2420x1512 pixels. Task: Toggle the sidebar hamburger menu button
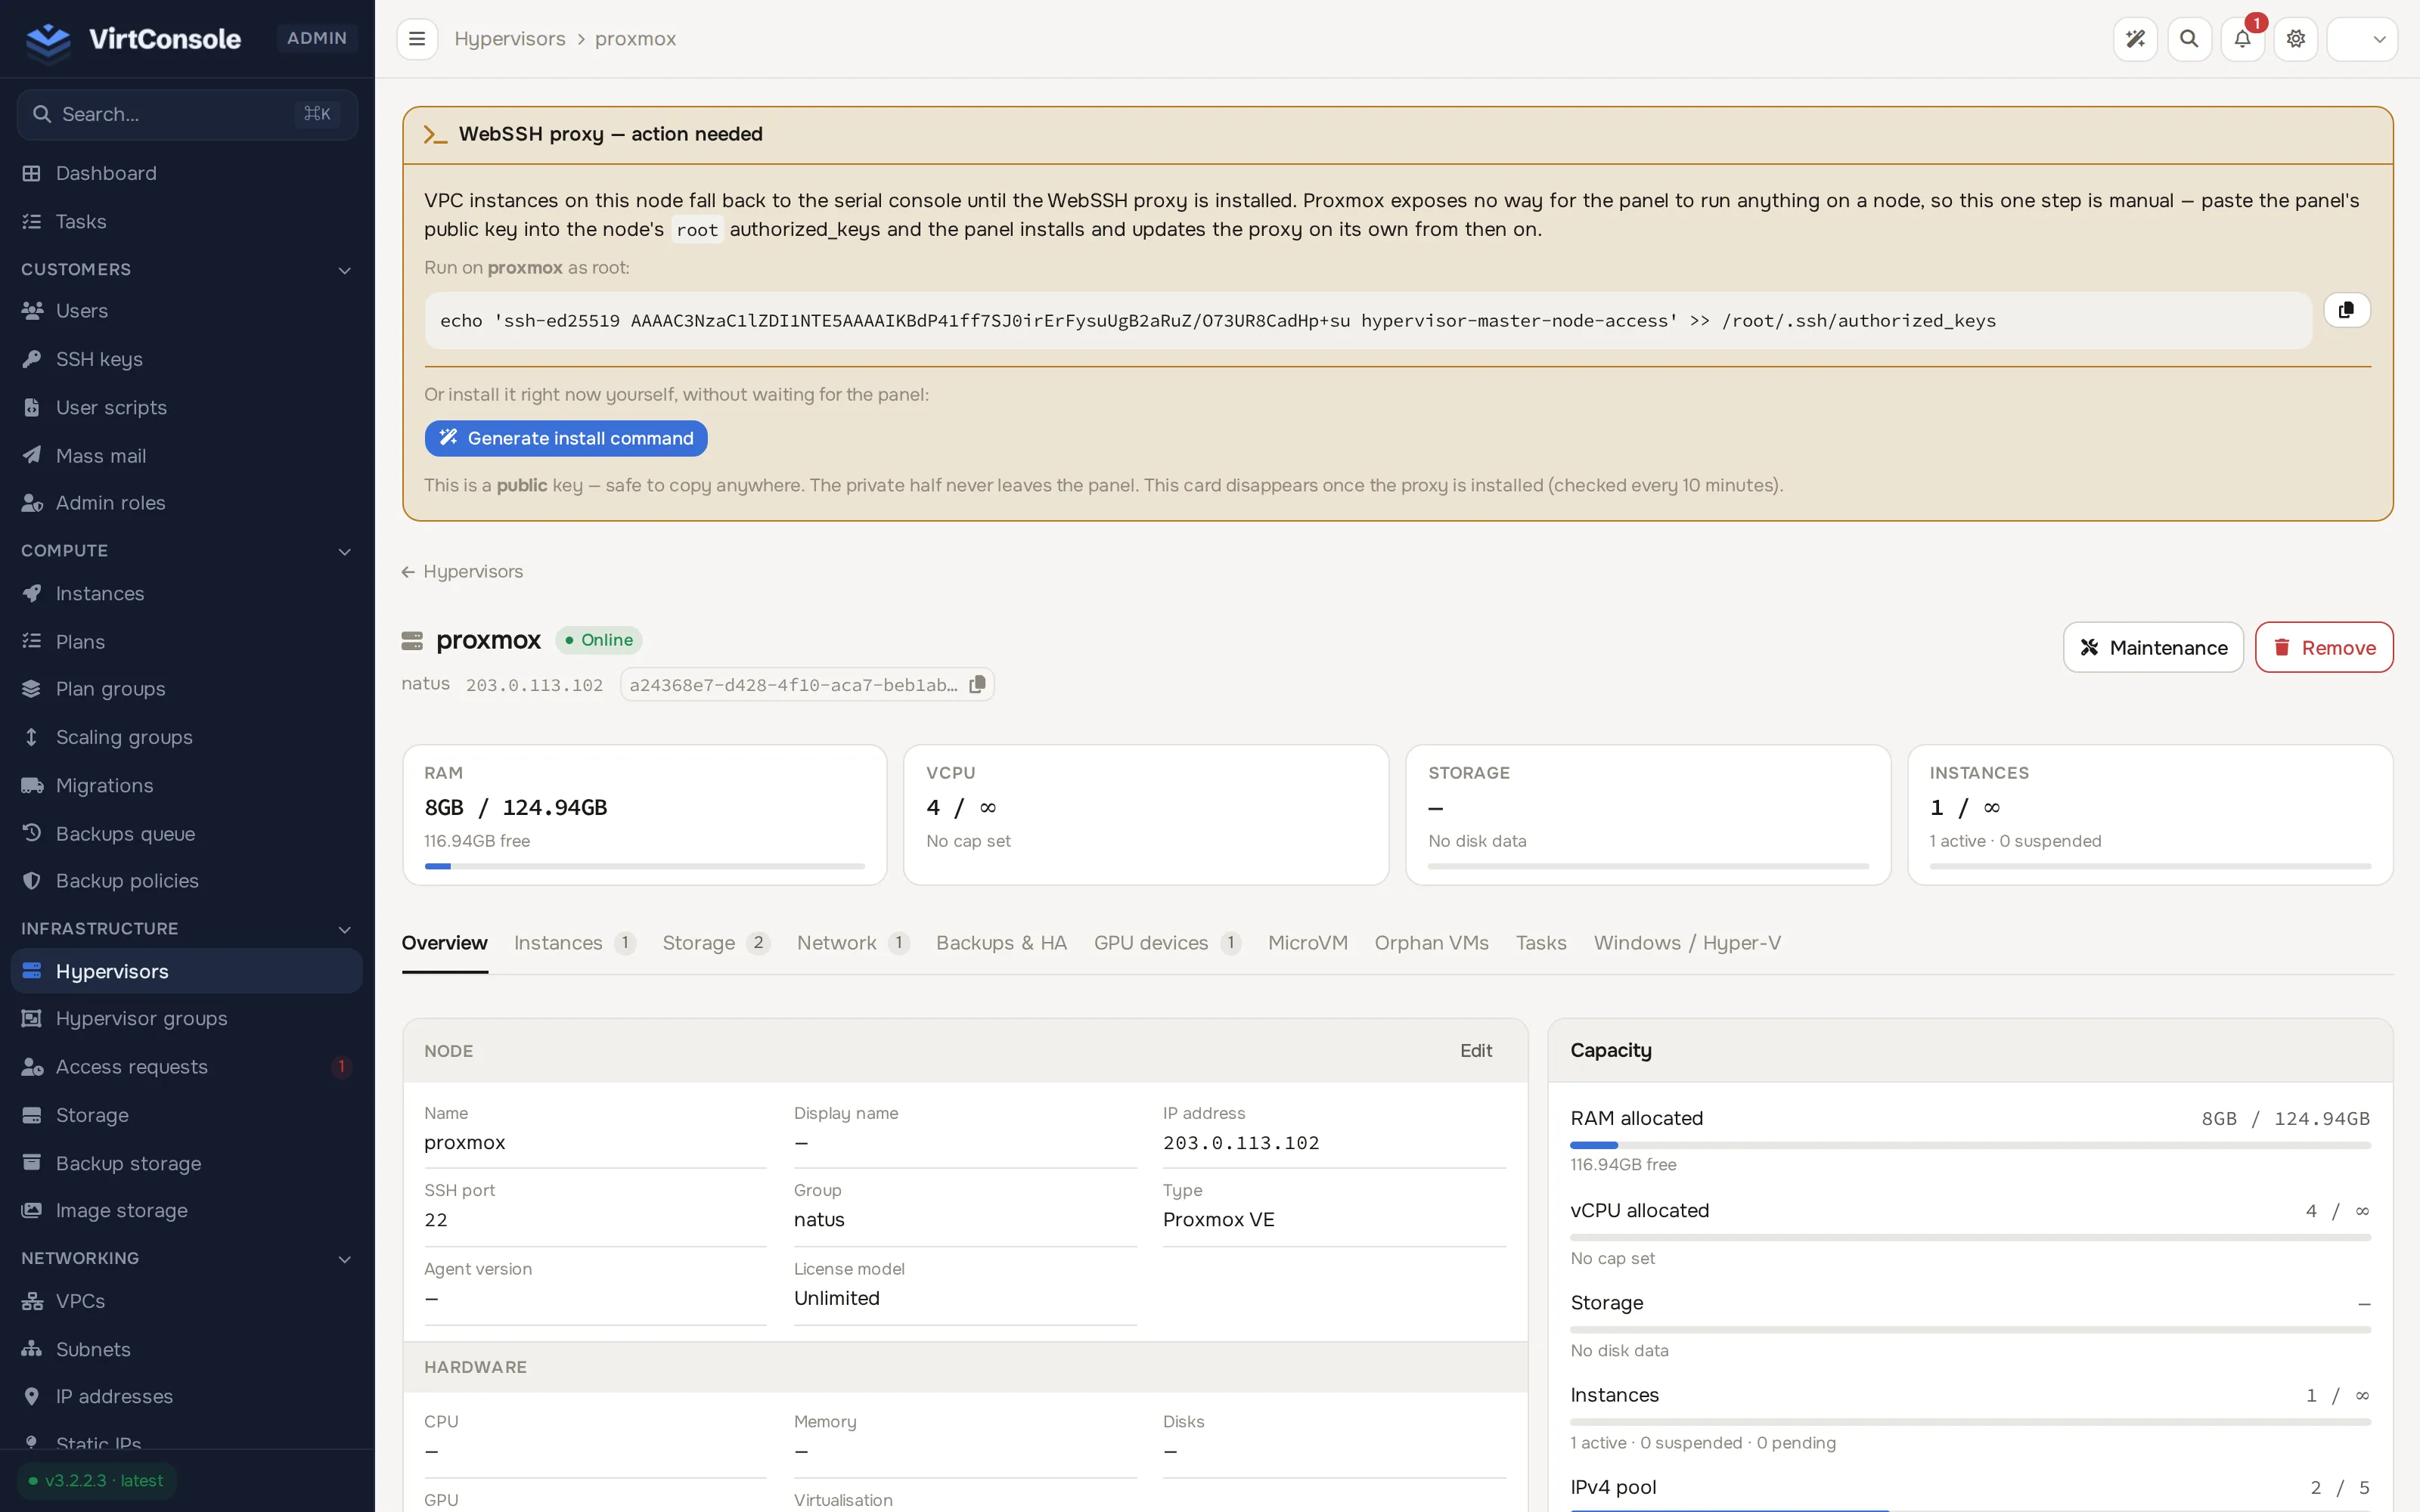pyautogui.click(x=417, y=39)
